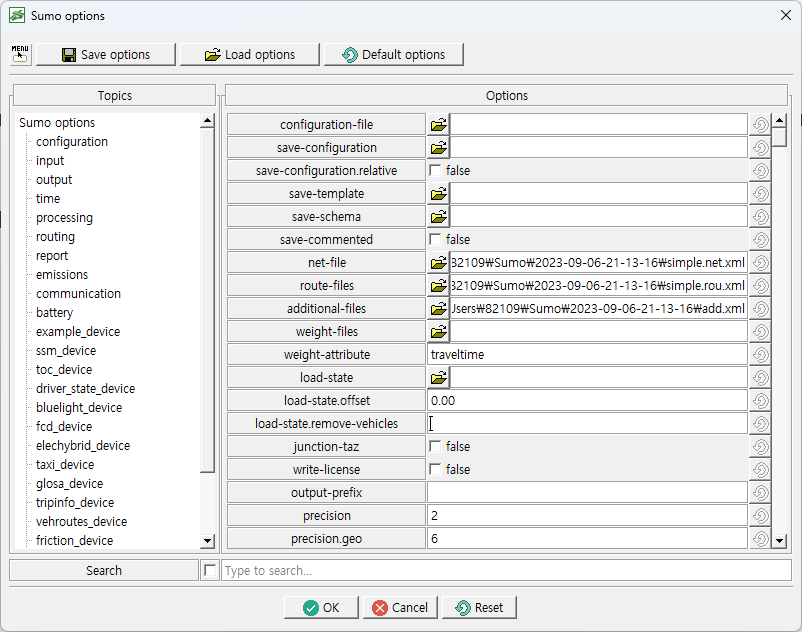Click the Default options button
Screen dimensions: 802x632
[x=393, y=54]
